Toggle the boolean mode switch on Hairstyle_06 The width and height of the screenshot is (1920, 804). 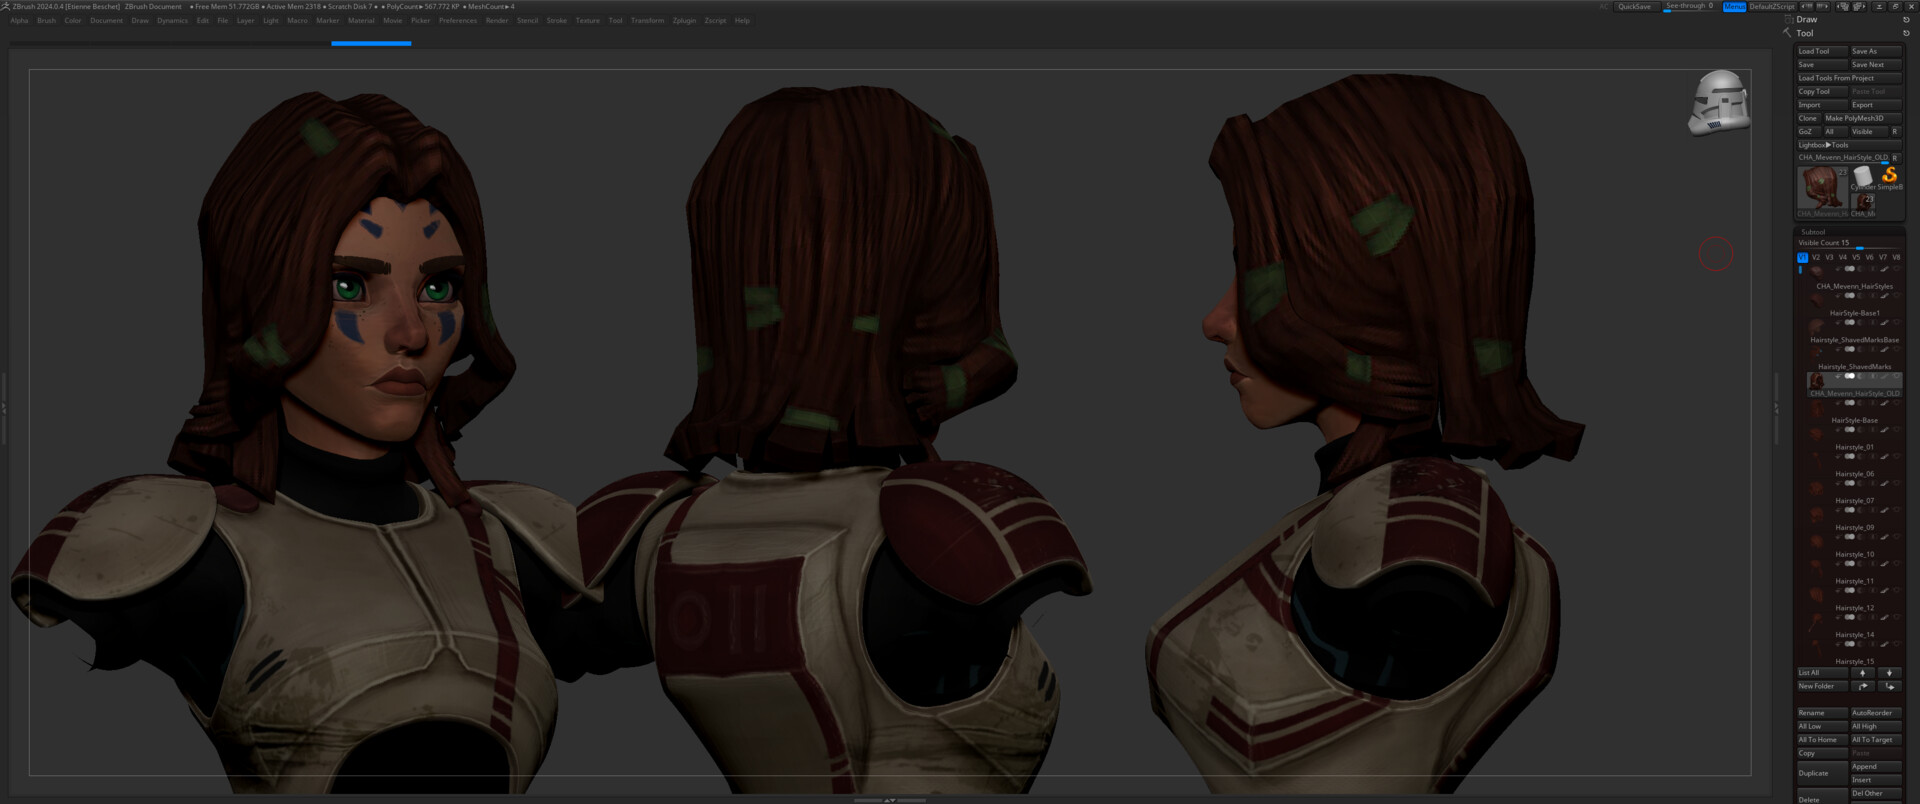[x=1850, y=457]
